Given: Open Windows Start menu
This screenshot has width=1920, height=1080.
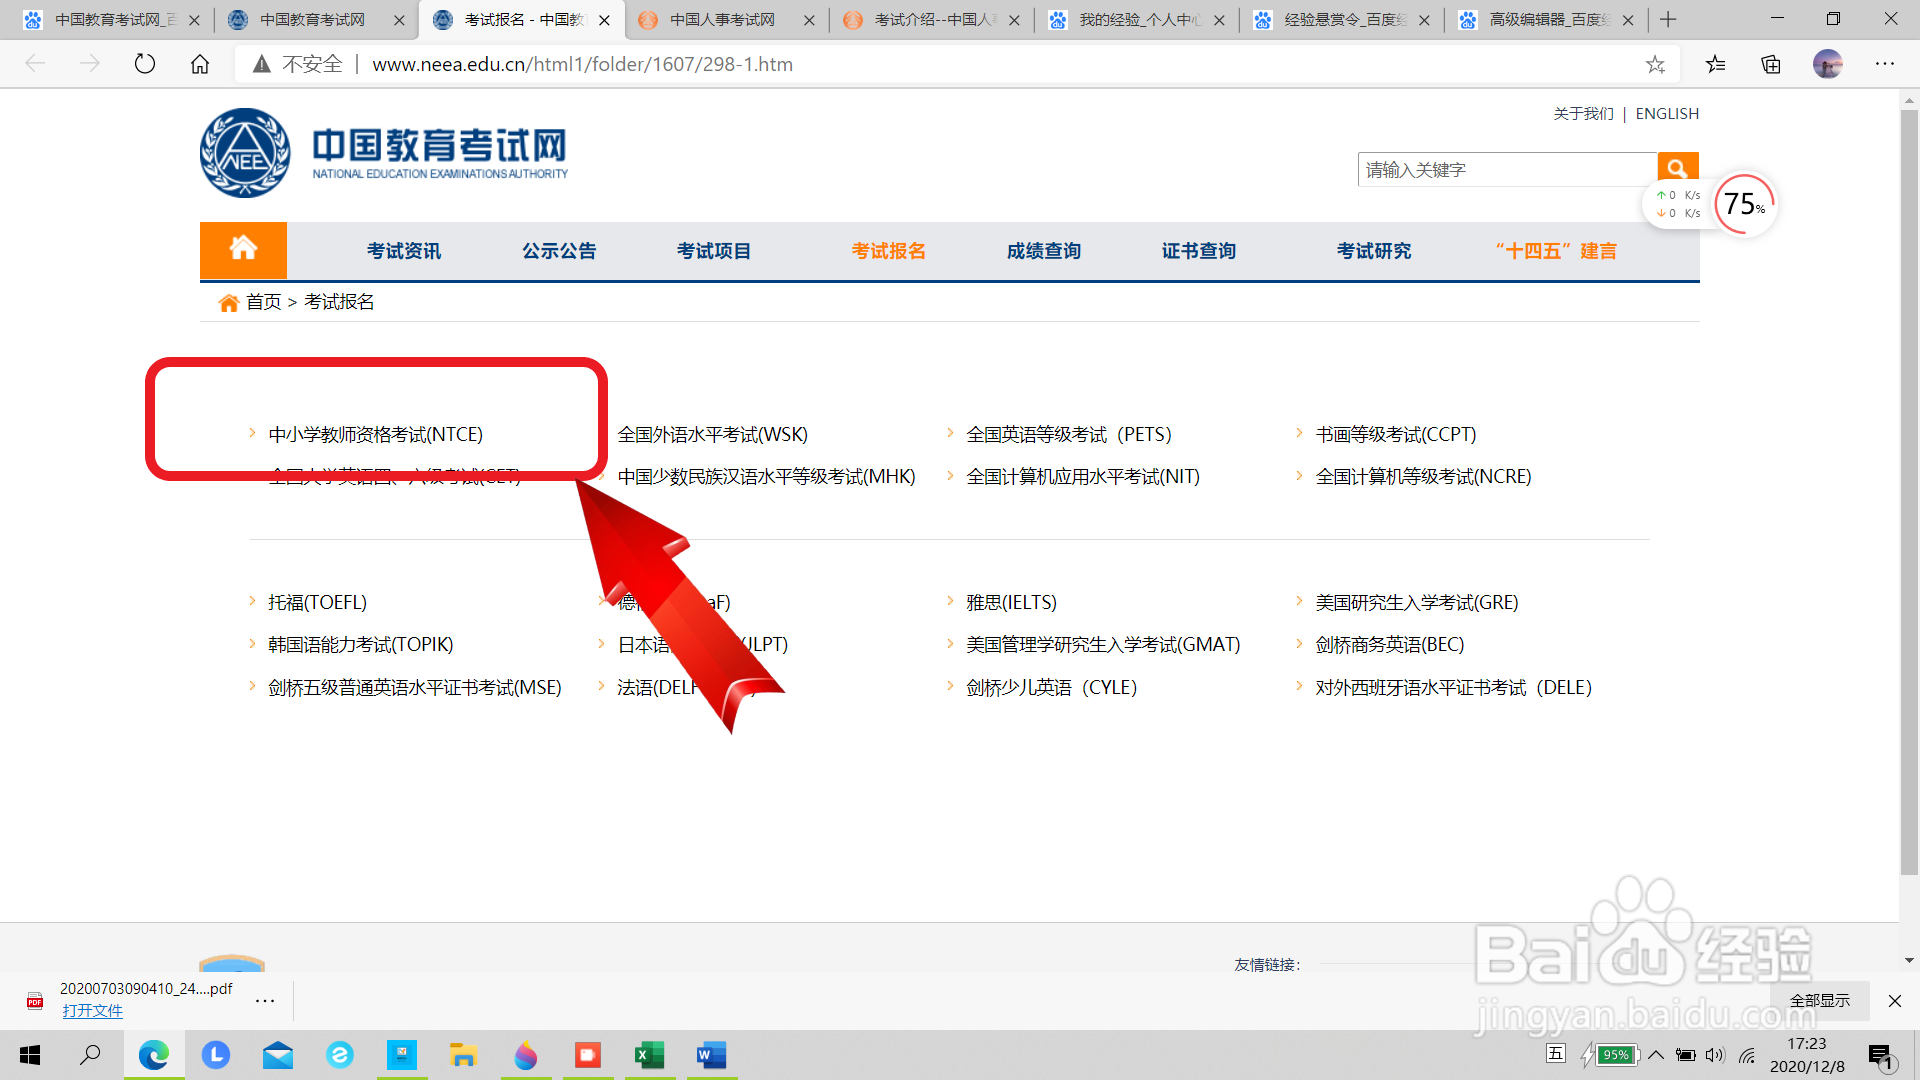Looking at the screenshot, I should point(30,1055).
